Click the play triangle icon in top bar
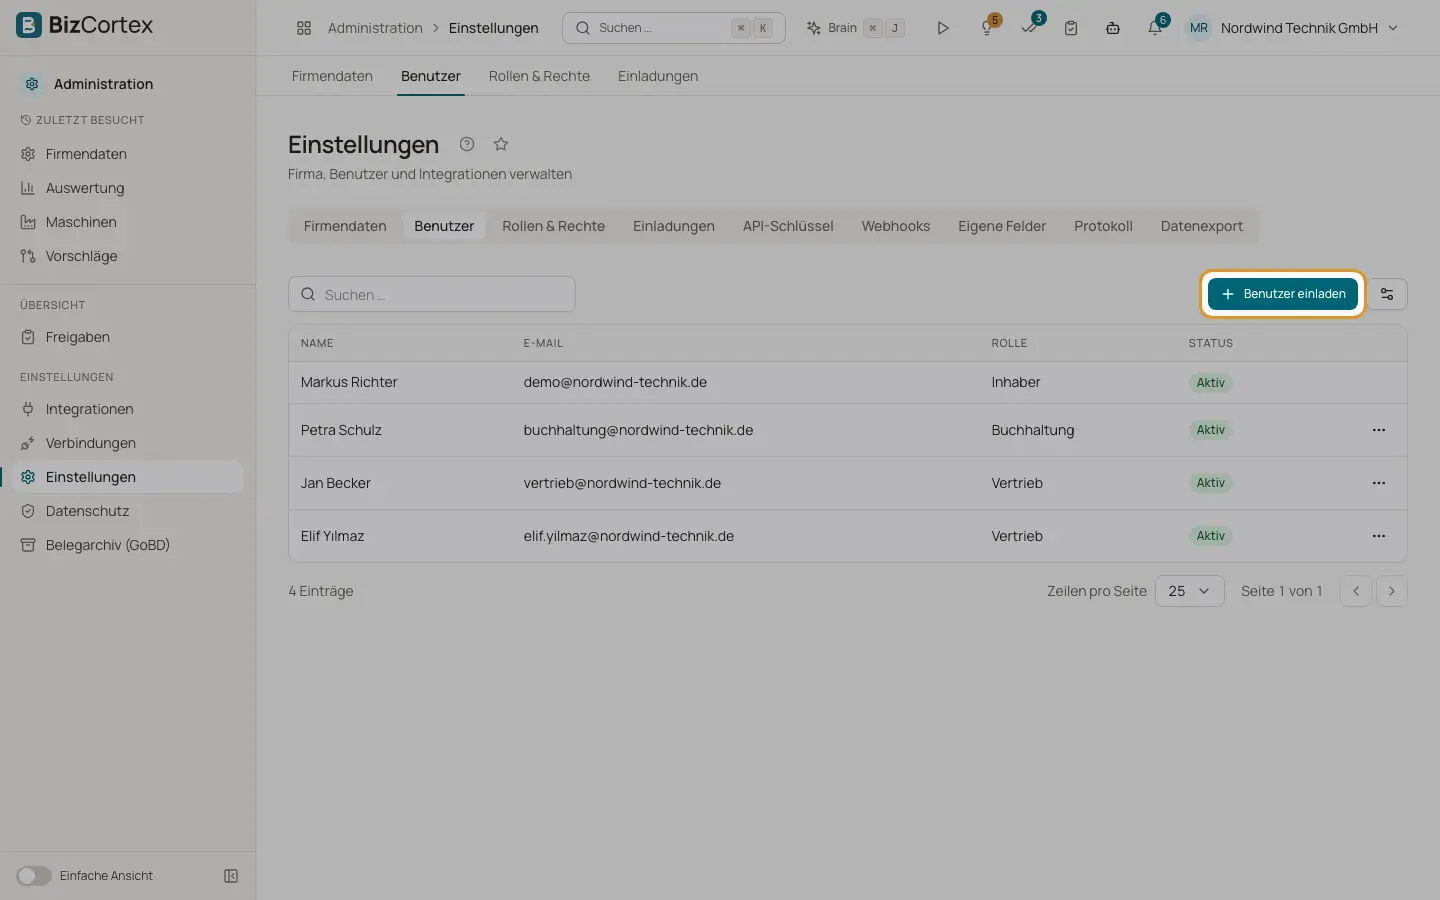Viewport: 1440px width, 900px height. [943, 28]
